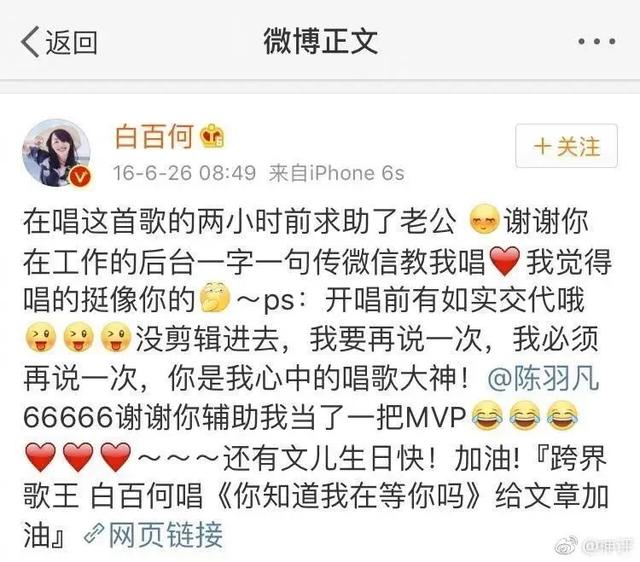640x562 pixels.
Task: Click the first heart in the triple hearts row
Action: point(40,457)
